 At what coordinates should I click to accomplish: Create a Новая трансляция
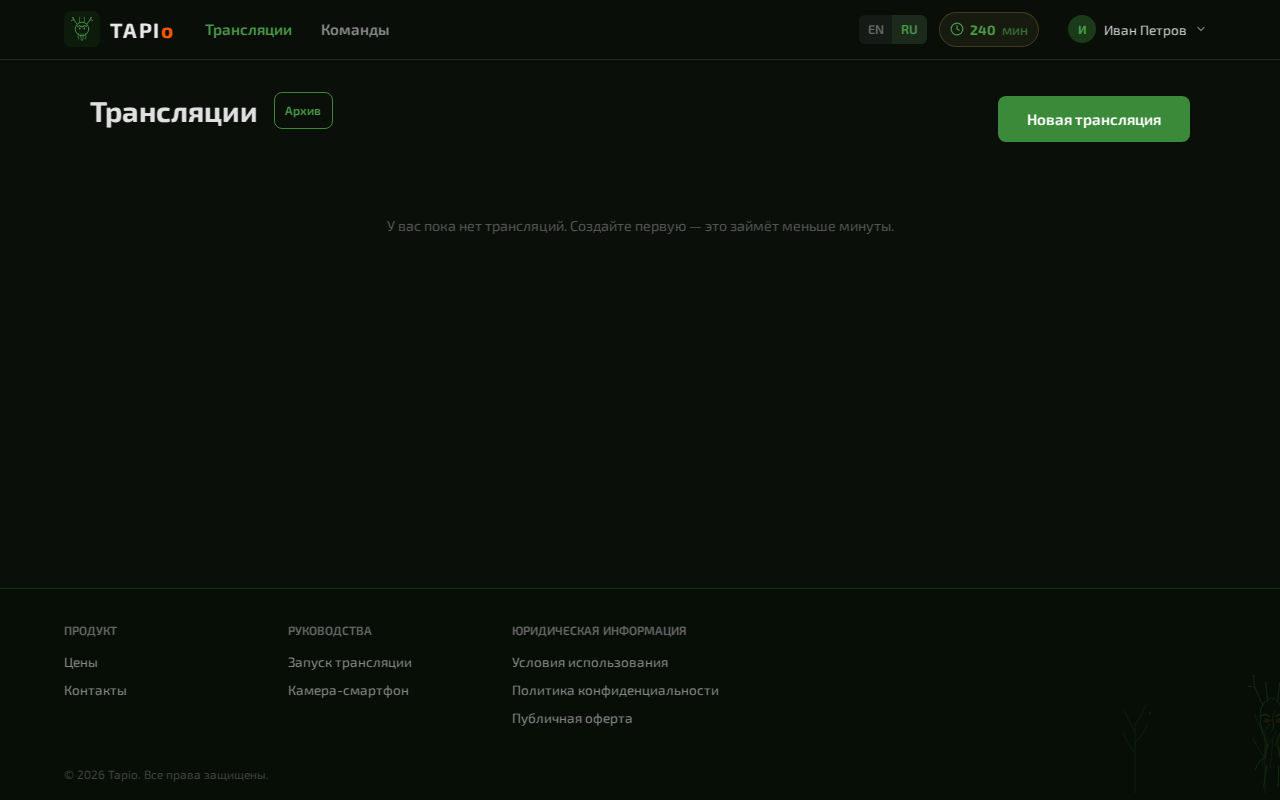click(1094, 119)
